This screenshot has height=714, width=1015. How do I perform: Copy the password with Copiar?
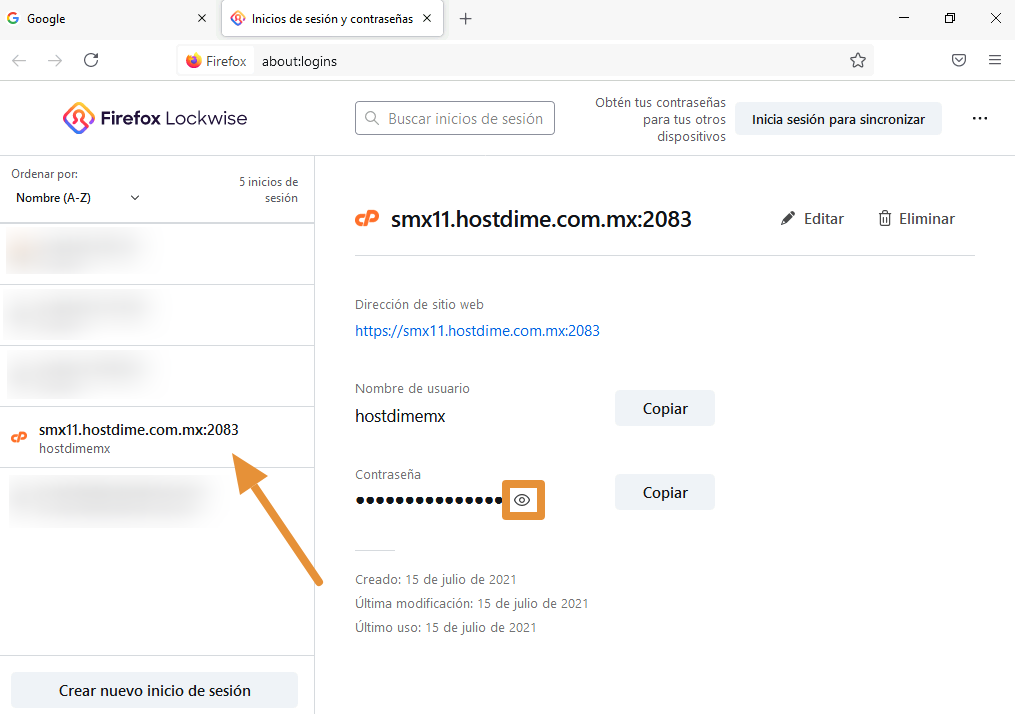pos(664,493)
